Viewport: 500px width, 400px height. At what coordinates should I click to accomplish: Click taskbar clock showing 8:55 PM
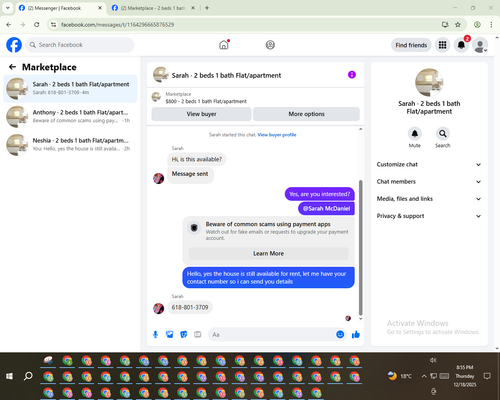point(465,376)
